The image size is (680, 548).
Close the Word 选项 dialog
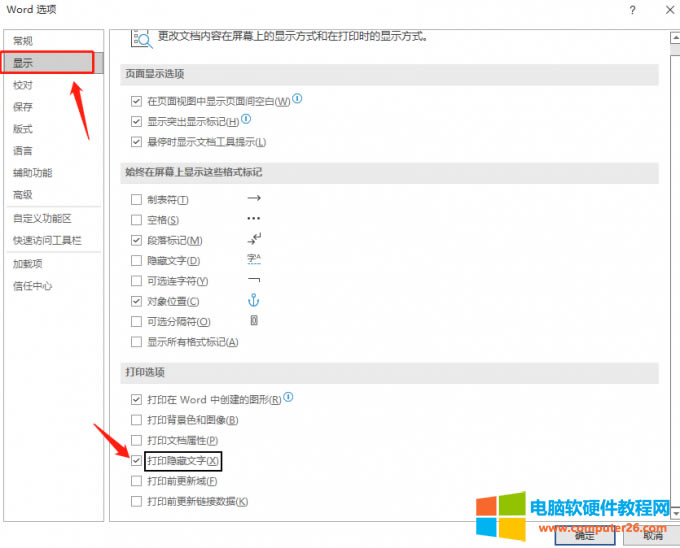tap(670, 10)
